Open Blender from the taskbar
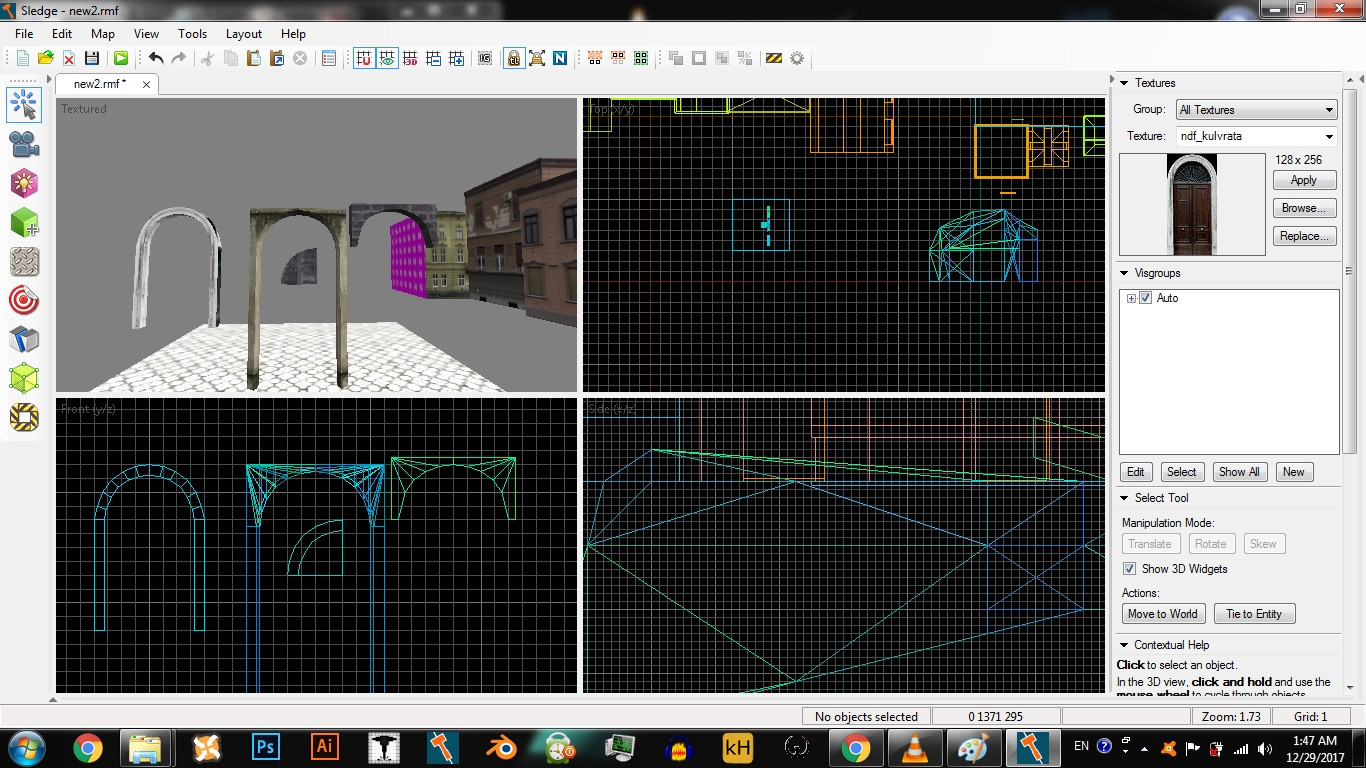The image size is (1366, 768). [501, 747]
